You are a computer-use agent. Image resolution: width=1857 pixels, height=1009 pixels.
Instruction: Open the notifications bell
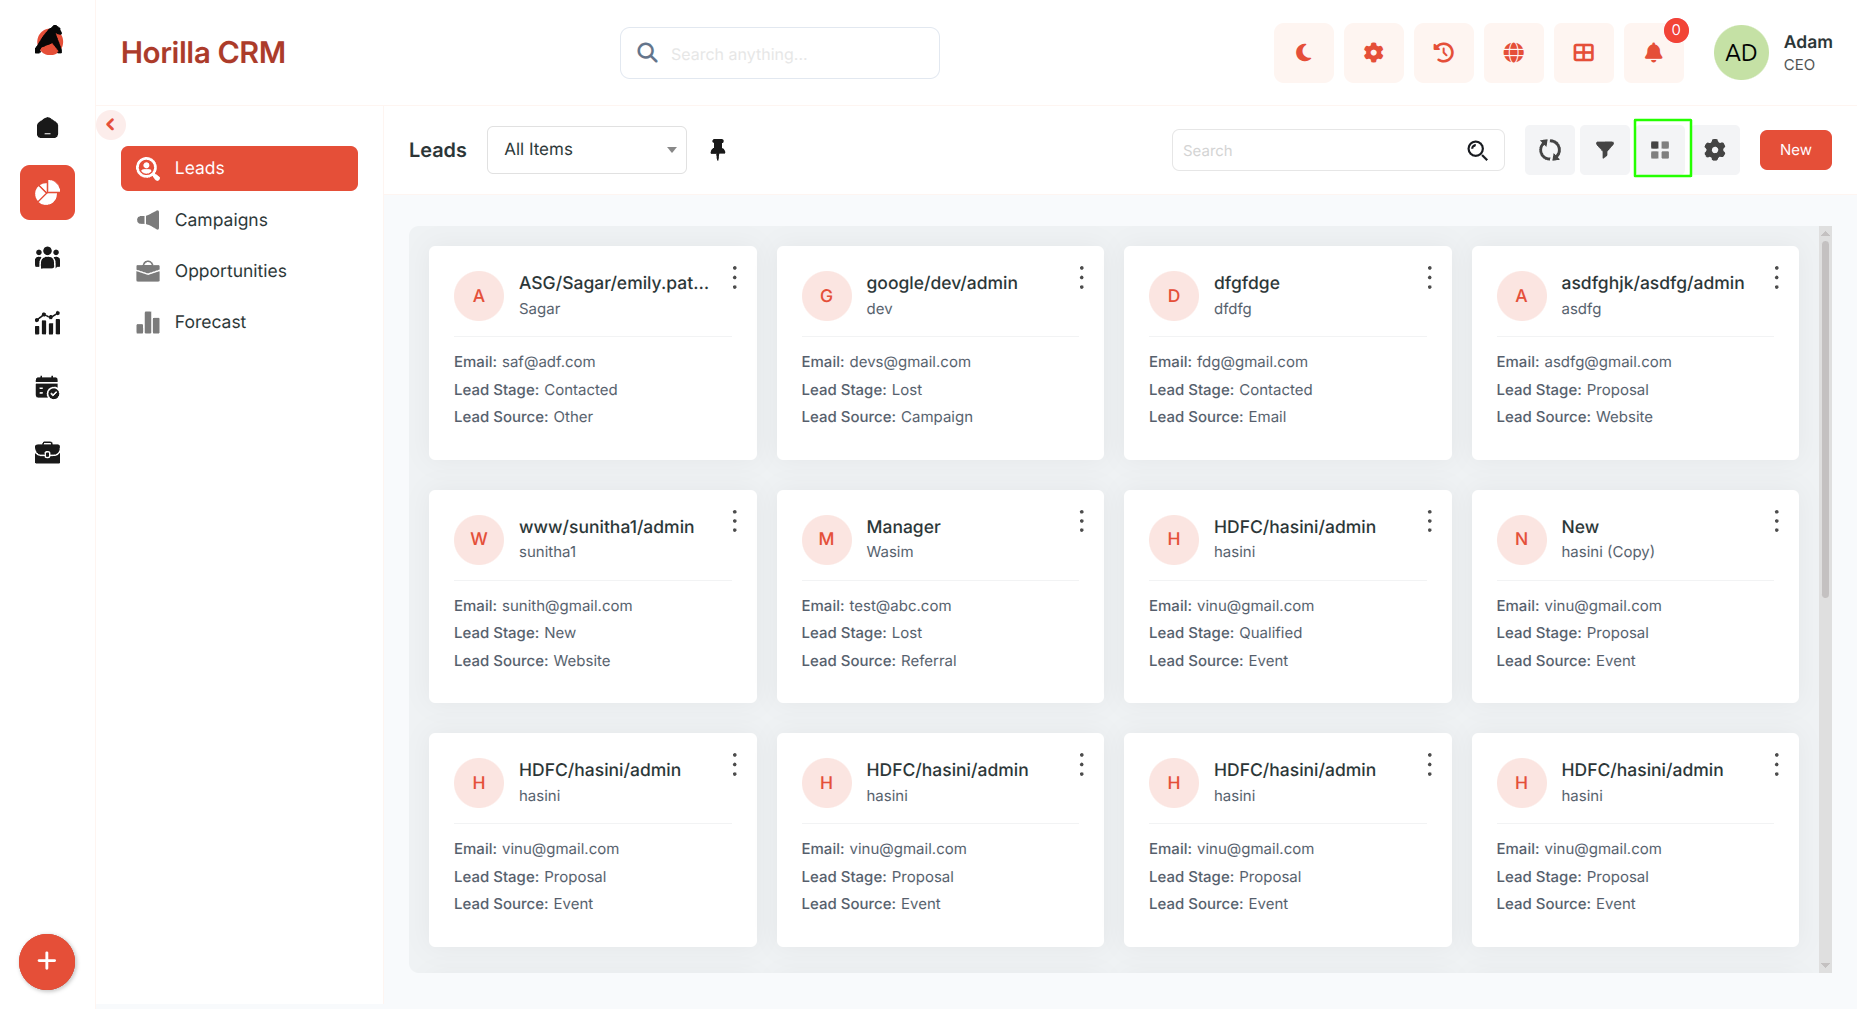pos(1653,53)
